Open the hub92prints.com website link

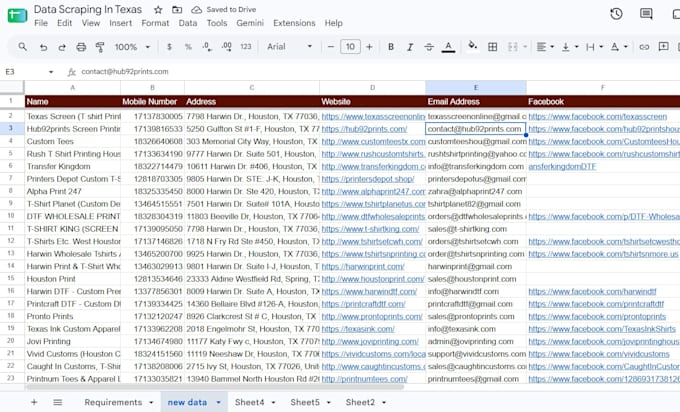(364, 129)
